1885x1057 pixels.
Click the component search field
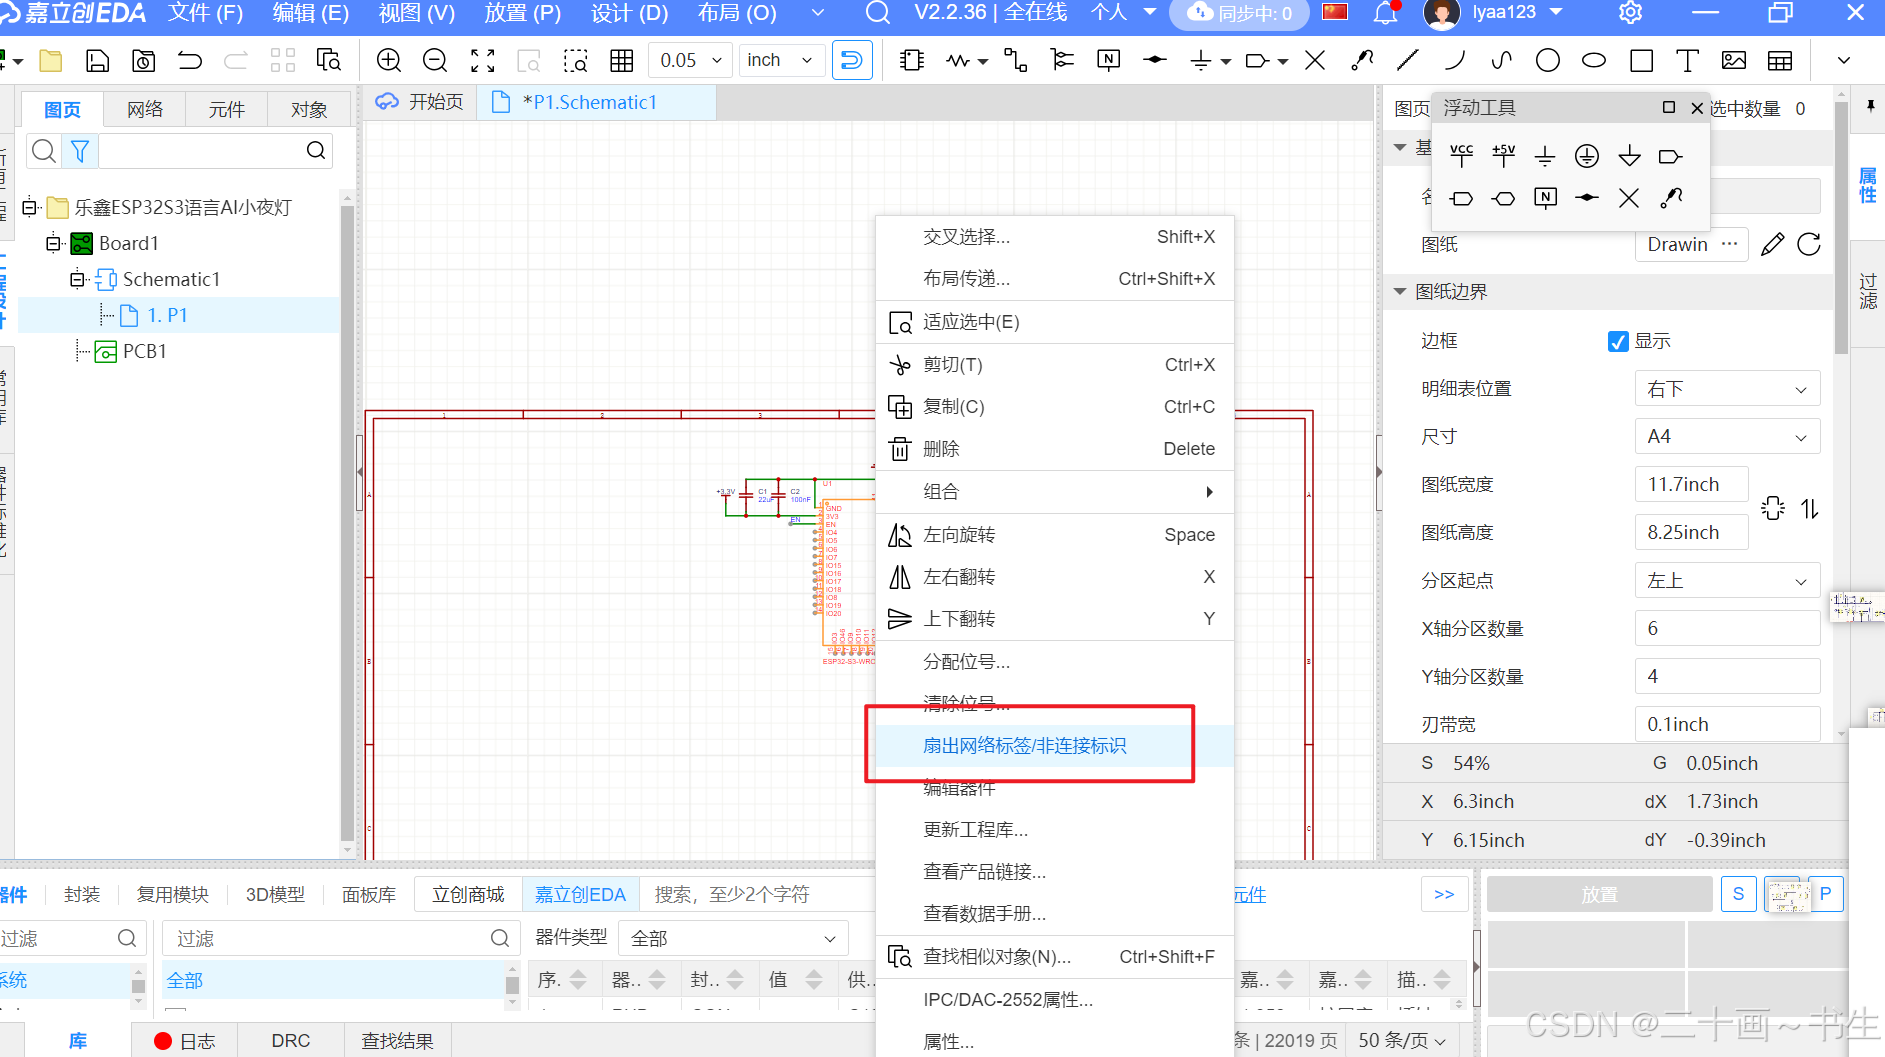coord(757,894)
